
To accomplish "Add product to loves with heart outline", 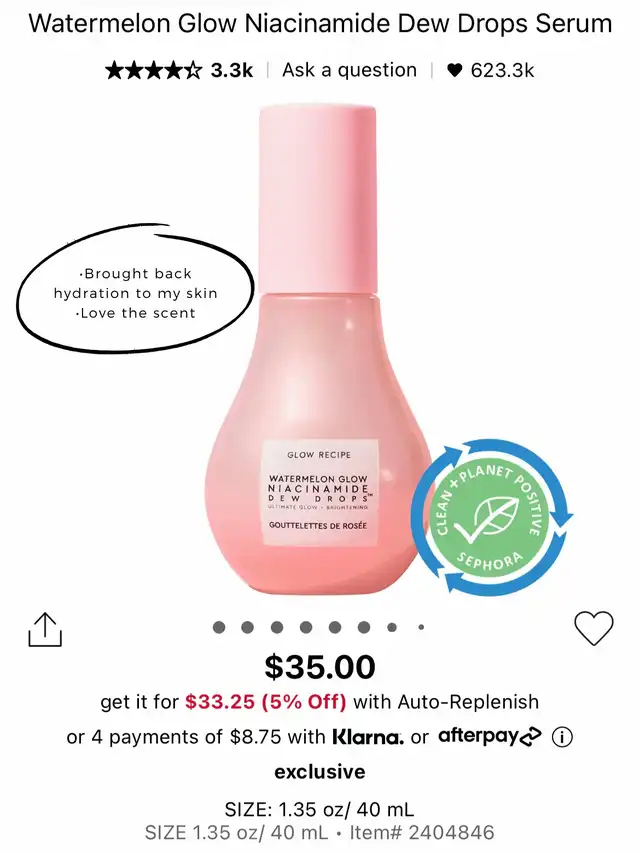I will coord(594,628).
